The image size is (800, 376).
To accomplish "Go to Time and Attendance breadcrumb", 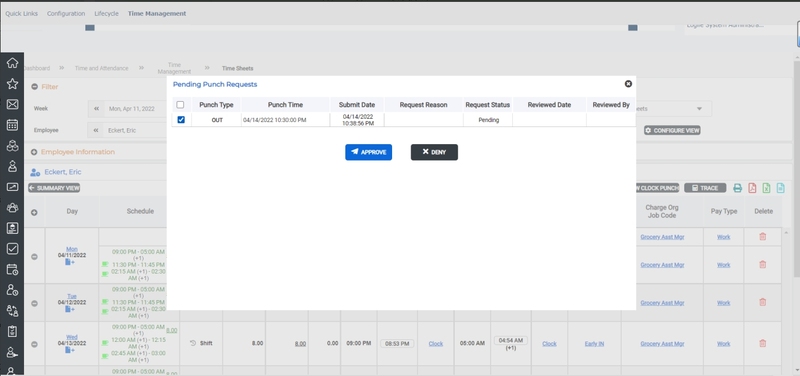I will [x=102, y=68].
